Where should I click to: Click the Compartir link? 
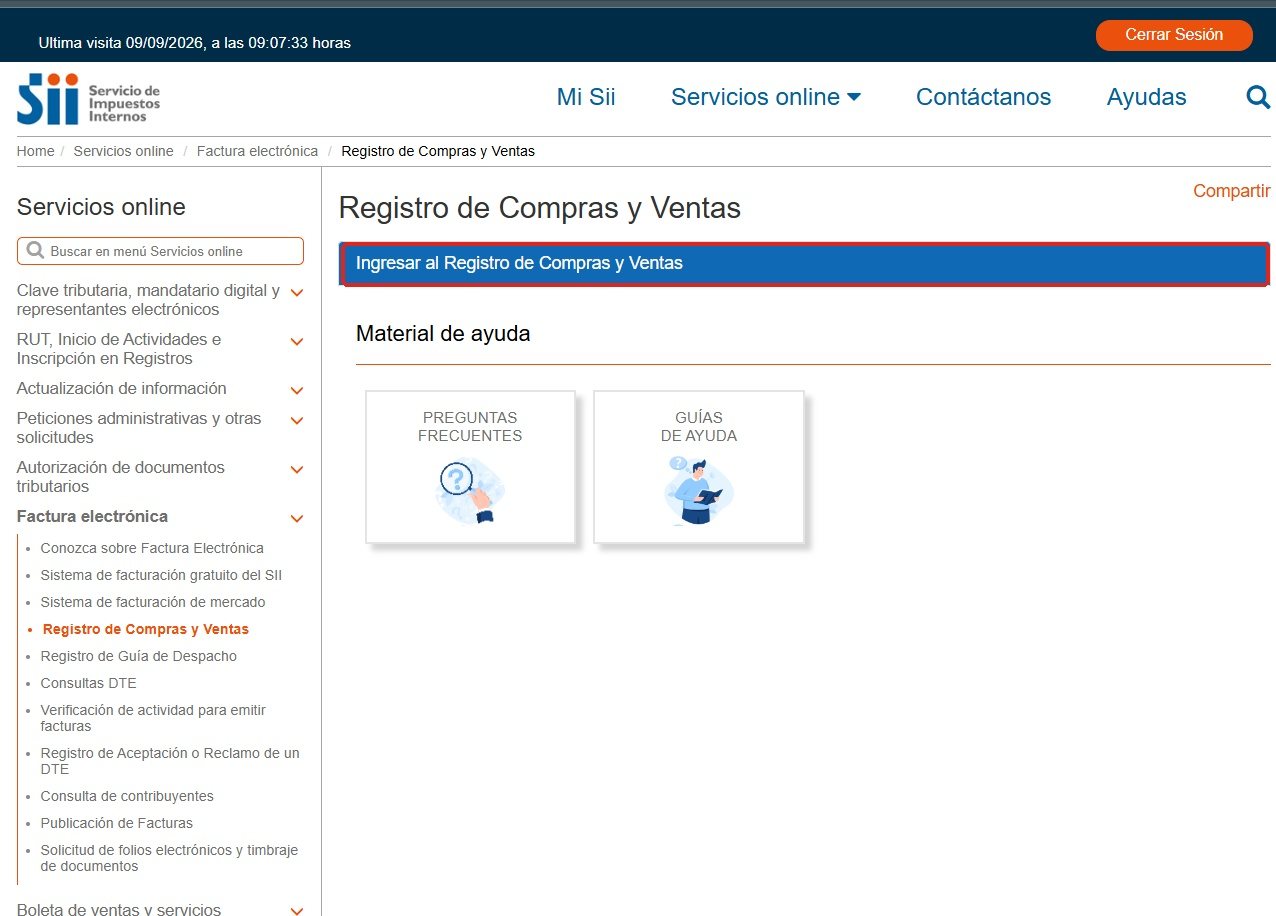point(1231,191)
